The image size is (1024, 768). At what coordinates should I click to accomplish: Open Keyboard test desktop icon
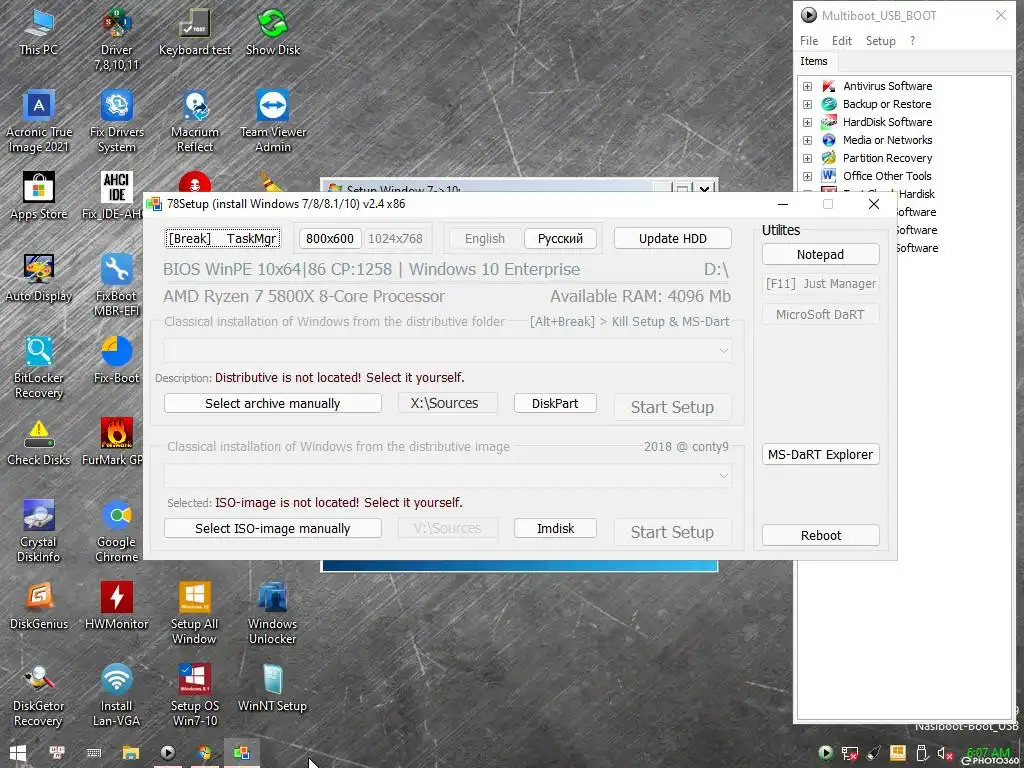[195, 33]
